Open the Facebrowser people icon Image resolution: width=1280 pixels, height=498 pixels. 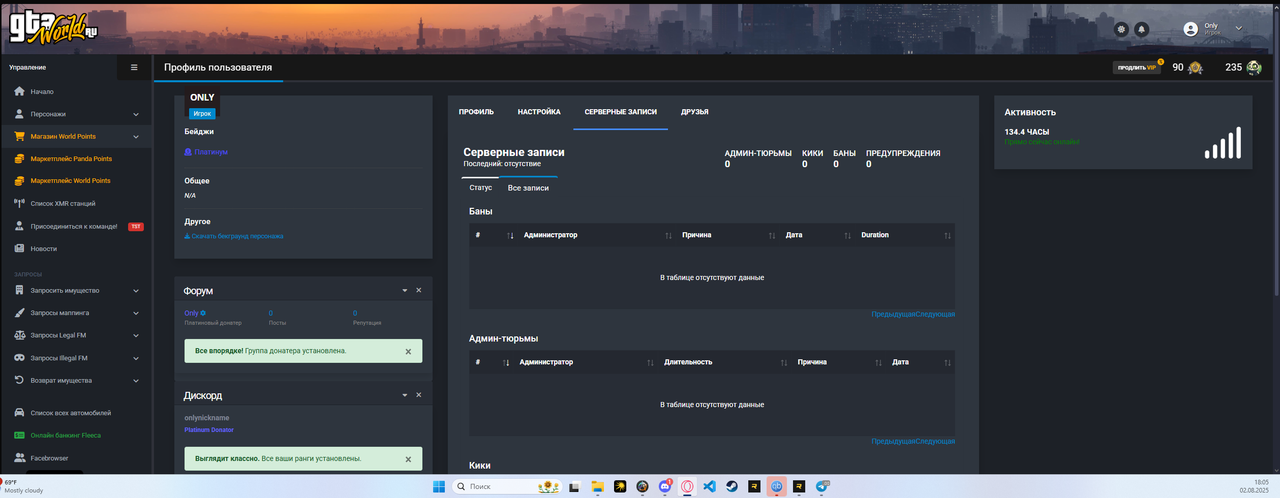pyautogui.click(x=19, y=458)
